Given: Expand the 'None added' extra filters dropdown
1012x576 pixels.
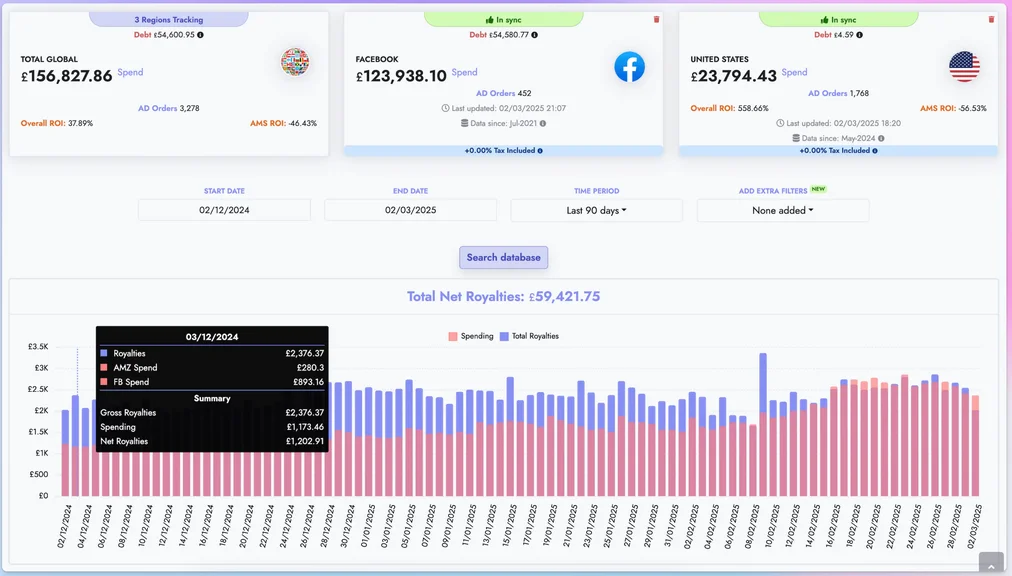Looking at the screenshot, I should tap(782, 210).
